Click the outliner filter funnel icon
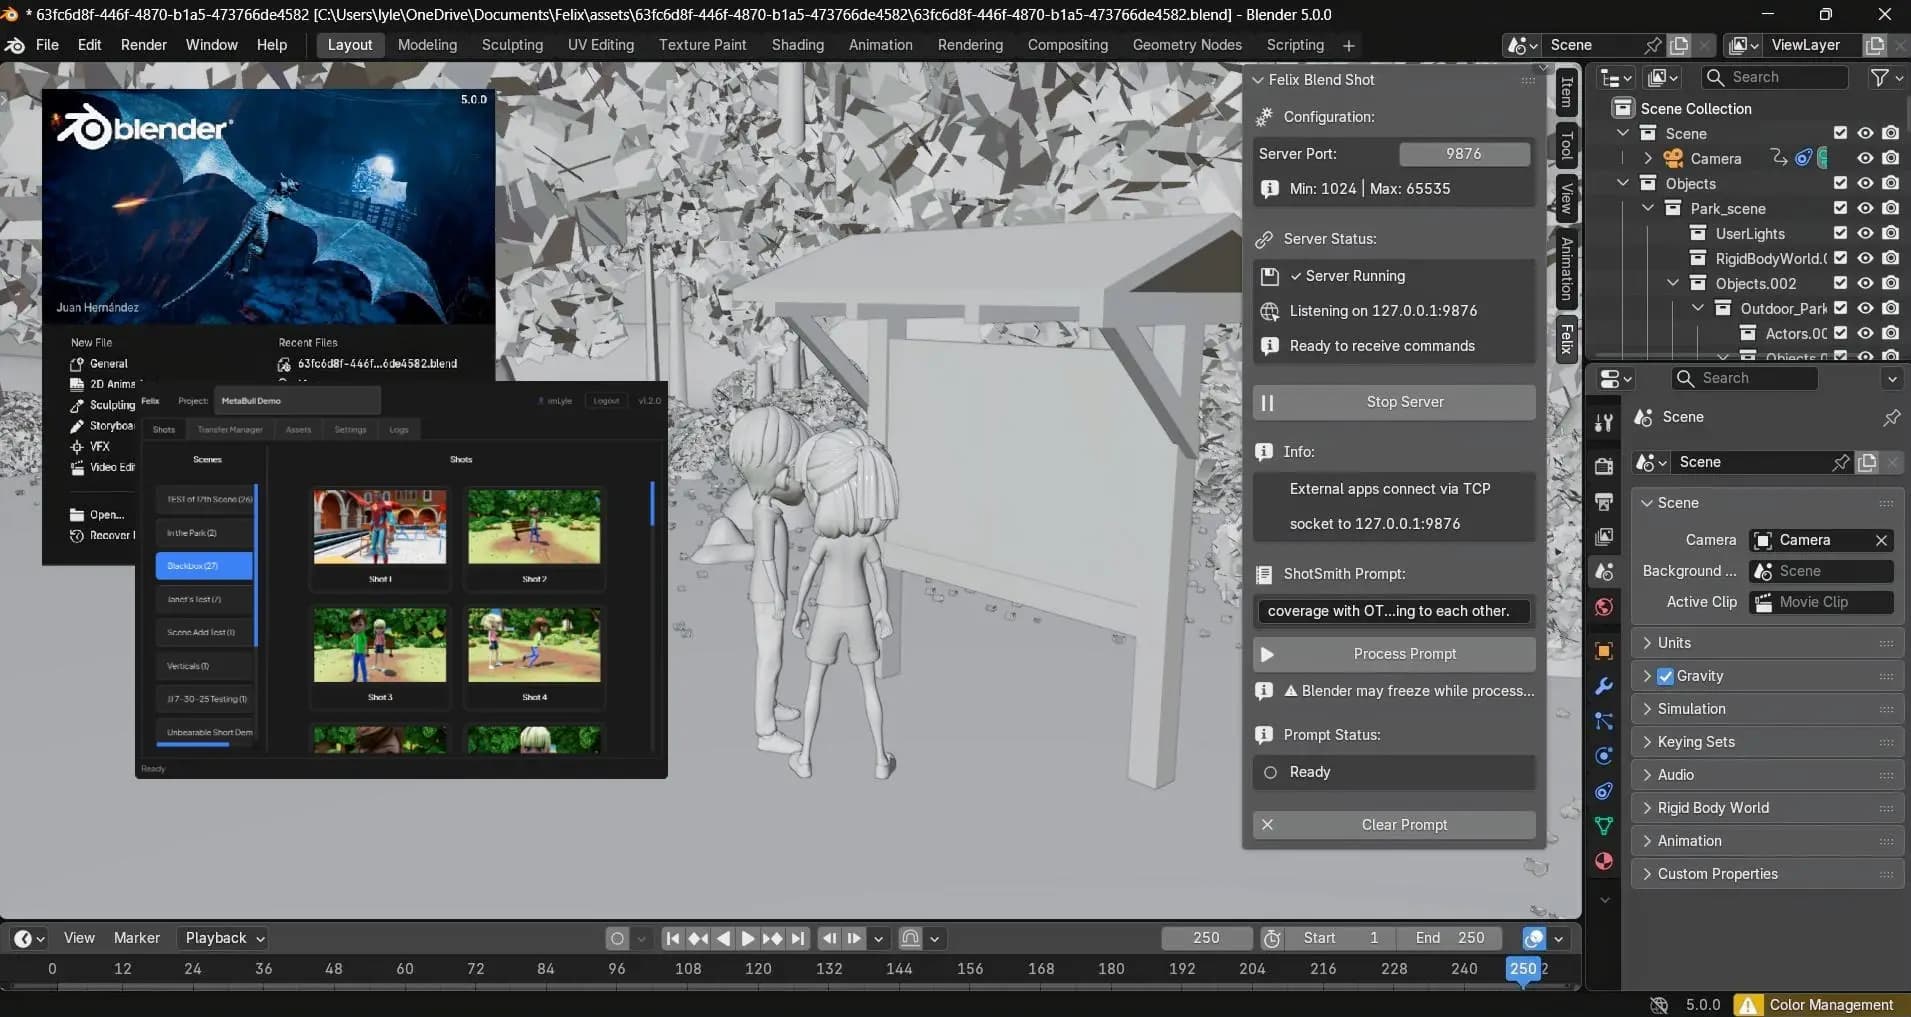 [1880, 77]
